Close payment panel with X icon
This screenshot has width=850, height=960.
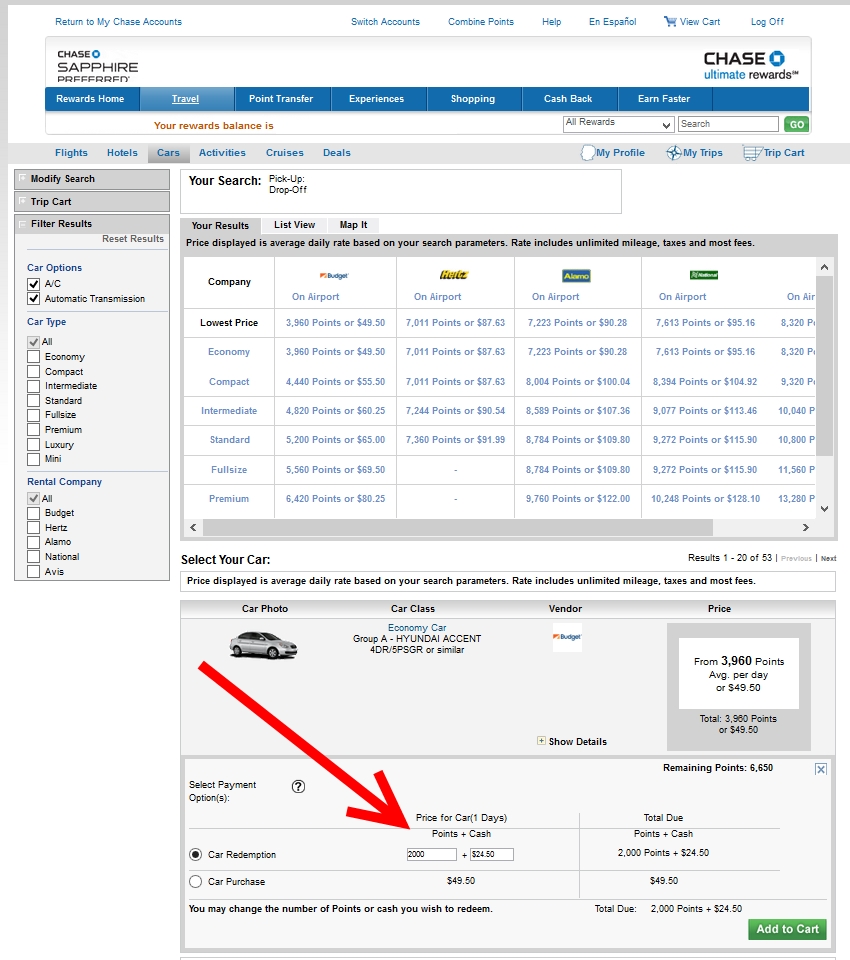point(821,769)
